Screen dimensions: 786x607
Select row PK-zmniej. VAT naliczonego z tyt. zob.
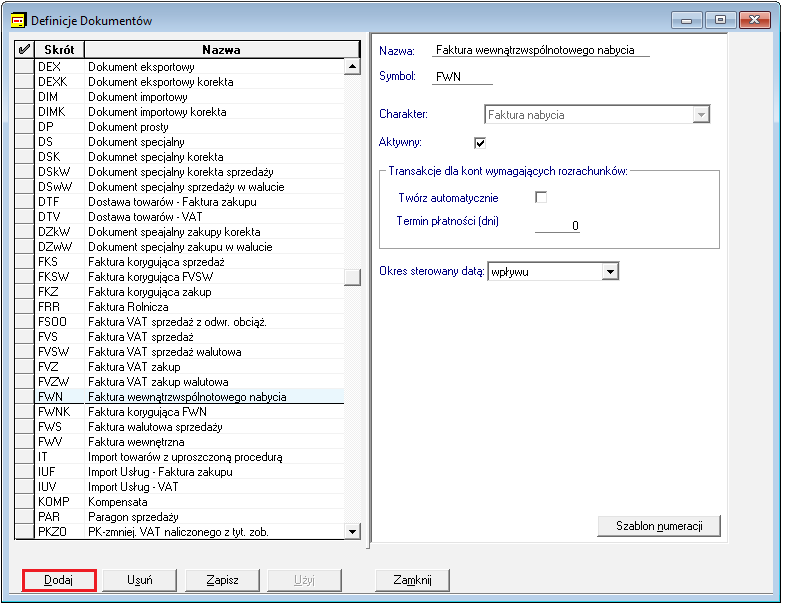click(x=189, y=532)
